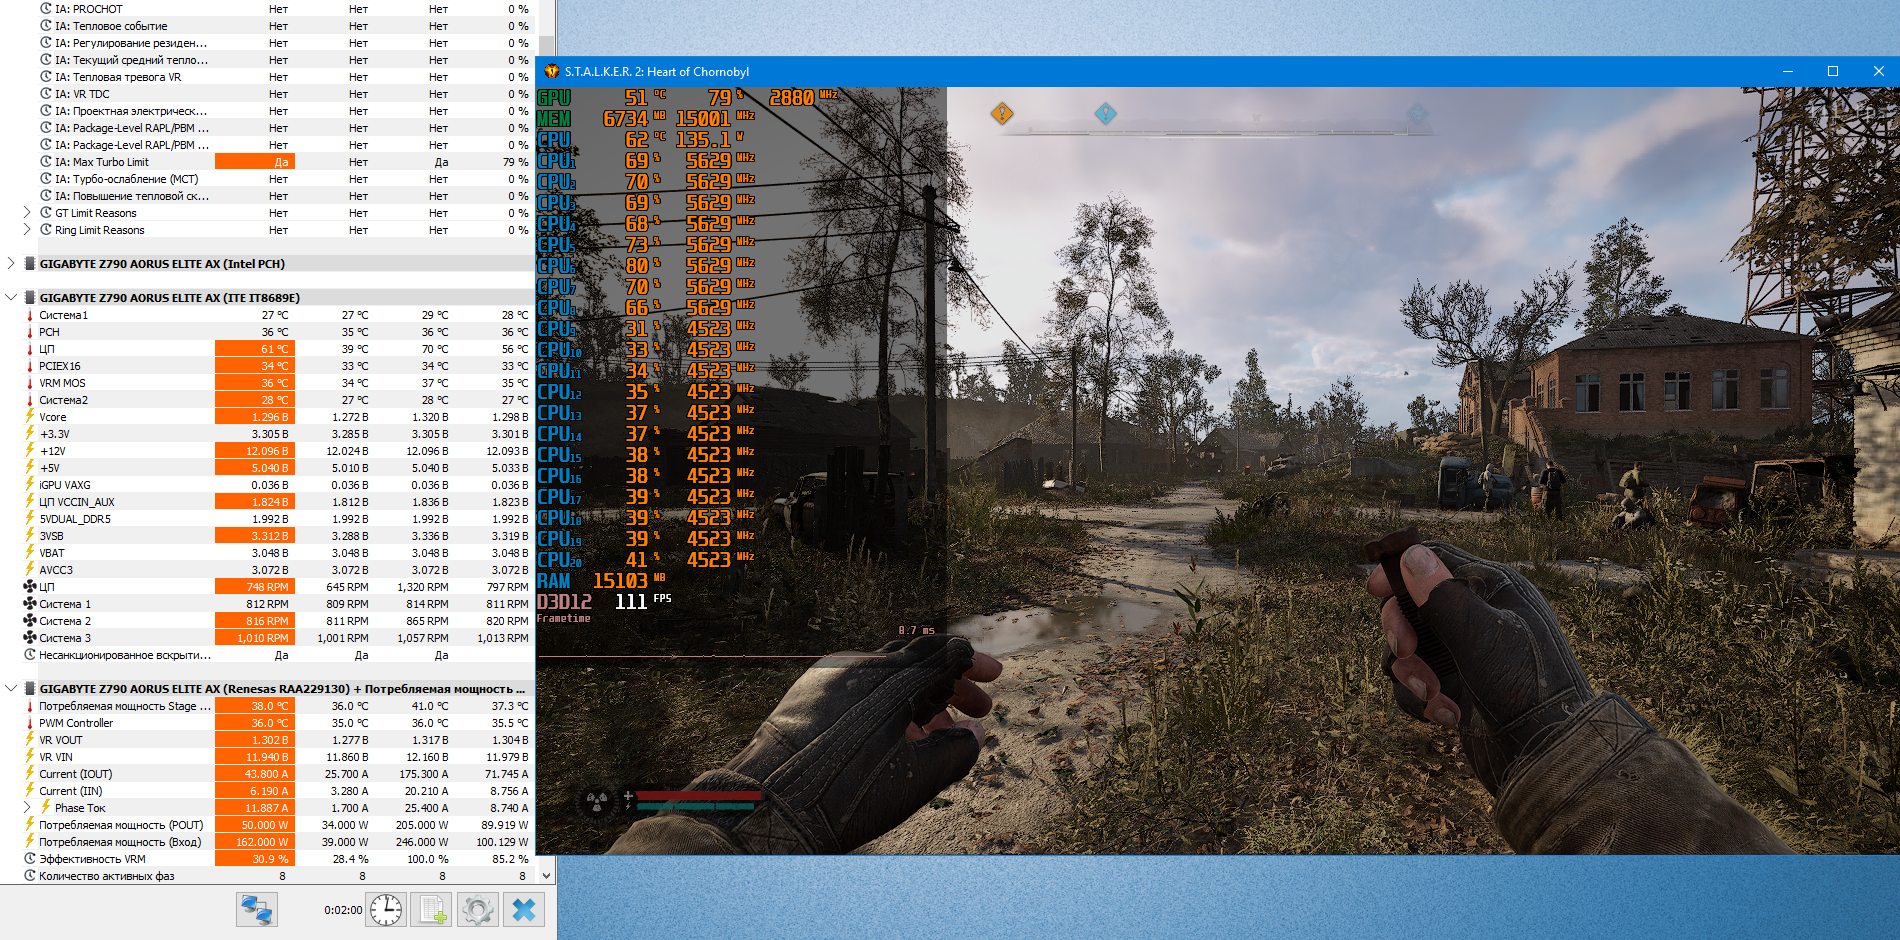Click the chip icon beside the Renesas RAA229130 group
This screenshot has width=1900, height=940.
click(30, 689)
